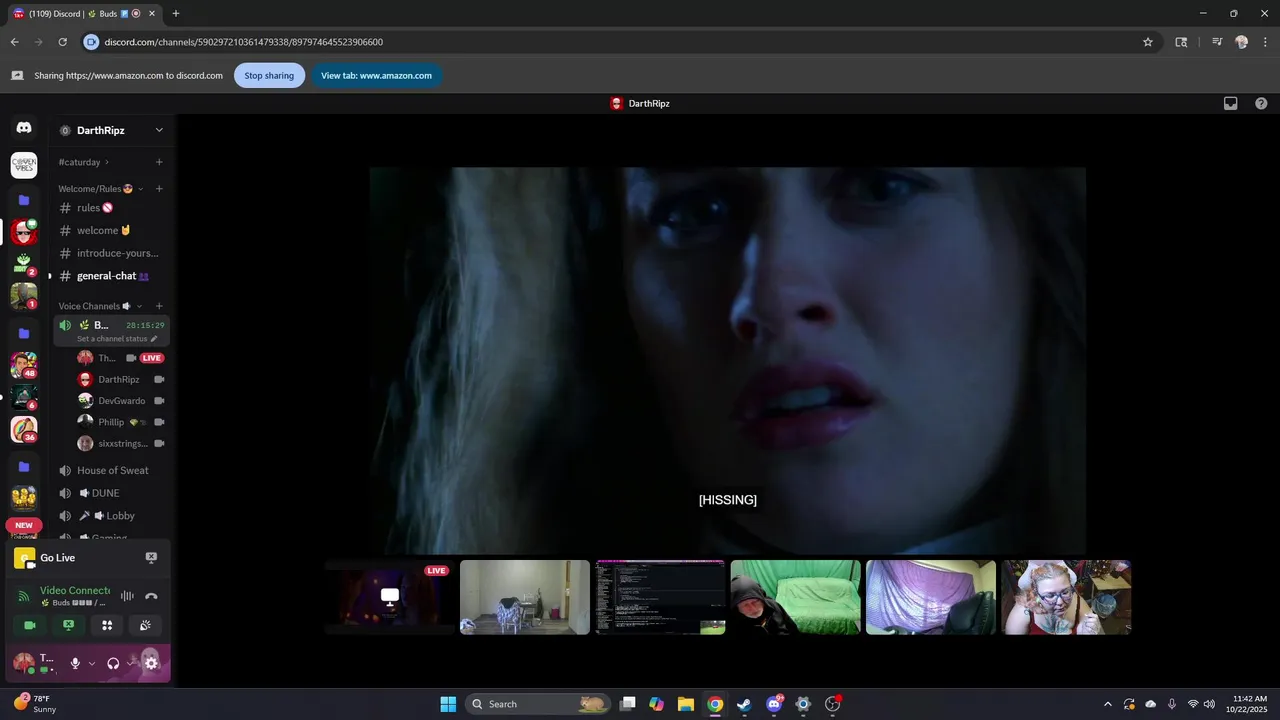The height and width of the screenshot is (720, 1280).
Task: Open Discord direct messages home icon
Action: click(24, 128)
